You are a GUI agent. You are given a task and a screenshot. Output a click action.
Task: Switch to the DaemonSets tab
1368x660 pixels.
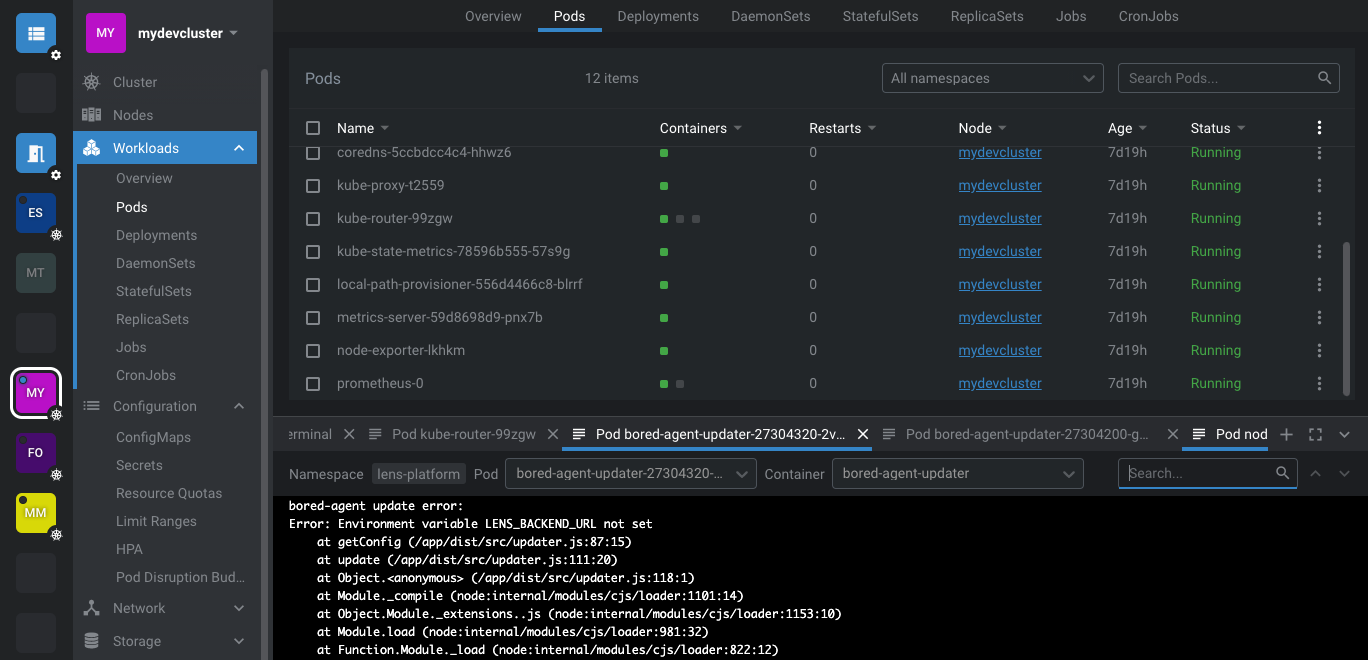click(x=771, y=16)
